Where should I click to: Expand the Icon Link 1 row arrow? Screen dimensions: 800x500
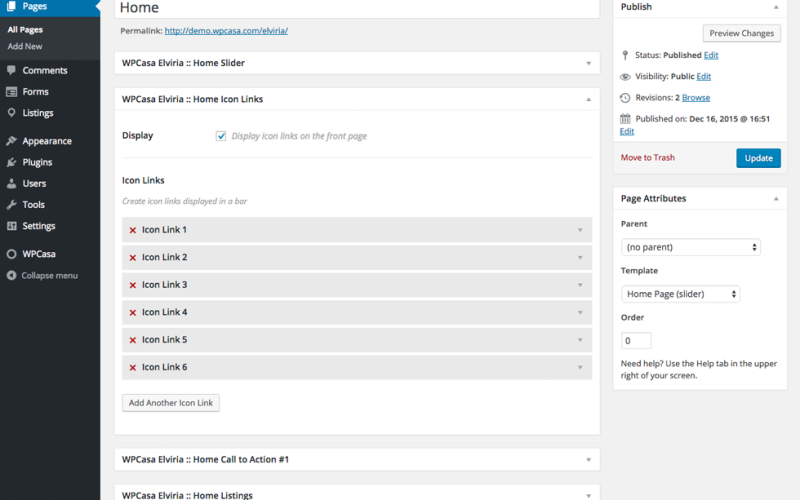click(579, 230)
